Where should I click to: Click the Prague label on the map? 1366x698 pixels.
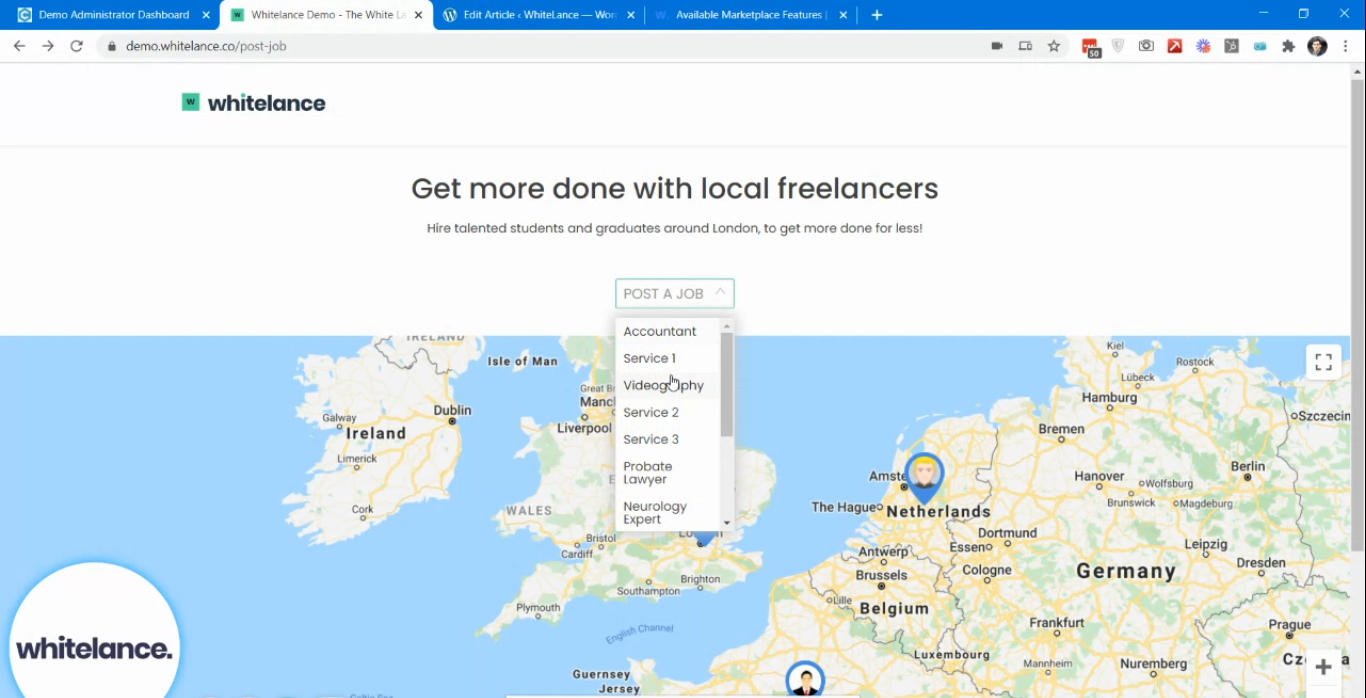(1289, 624)
